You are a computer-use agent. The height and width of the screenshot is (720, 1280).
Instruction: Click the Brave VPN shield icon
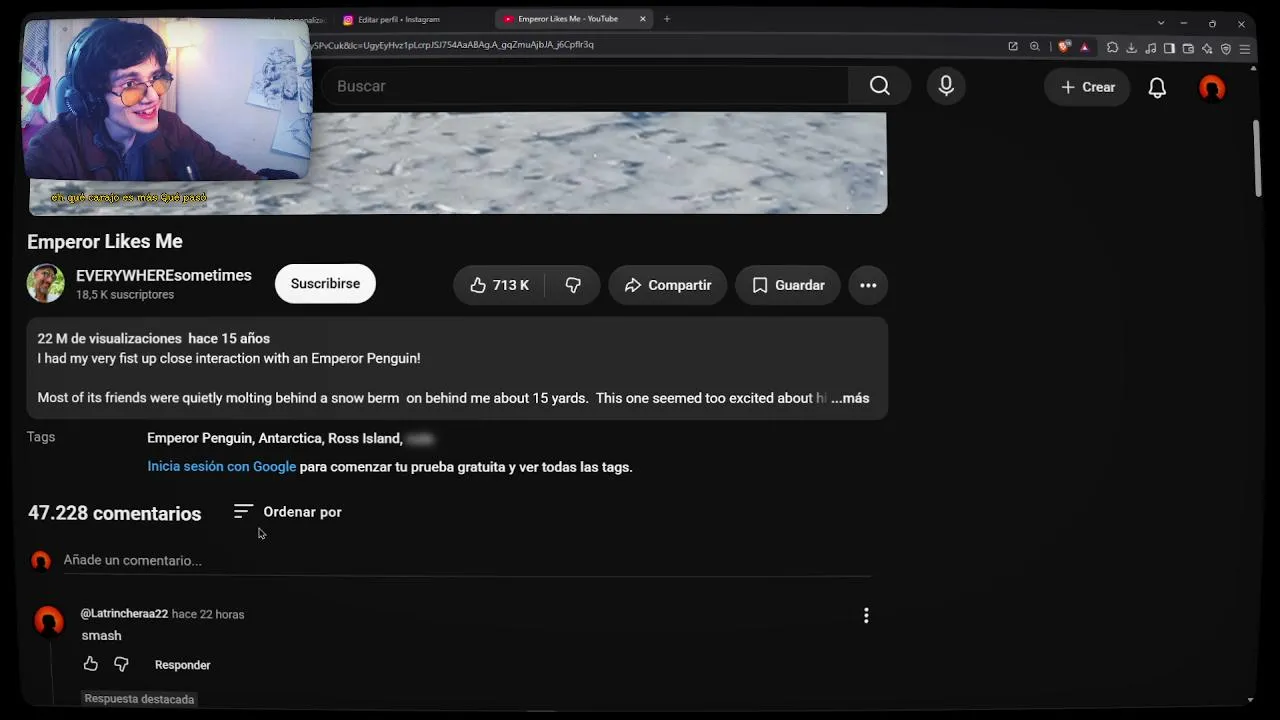[x=1226, y=48]
